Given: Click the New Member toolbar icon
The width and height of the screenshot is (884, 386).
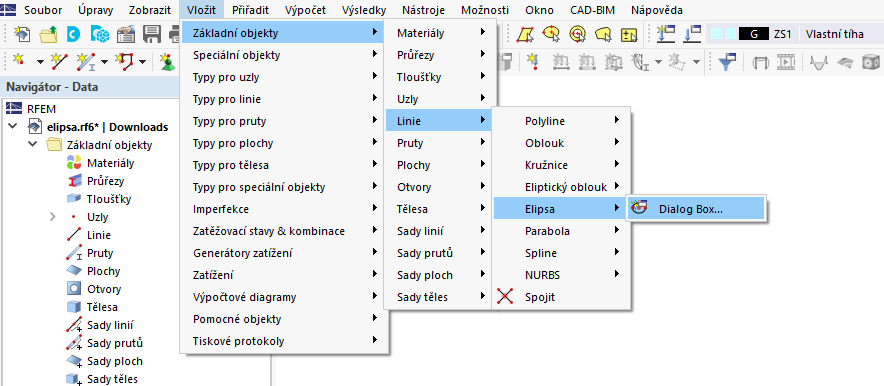Looking at the screenshot, I should click(x=86, y=61).
